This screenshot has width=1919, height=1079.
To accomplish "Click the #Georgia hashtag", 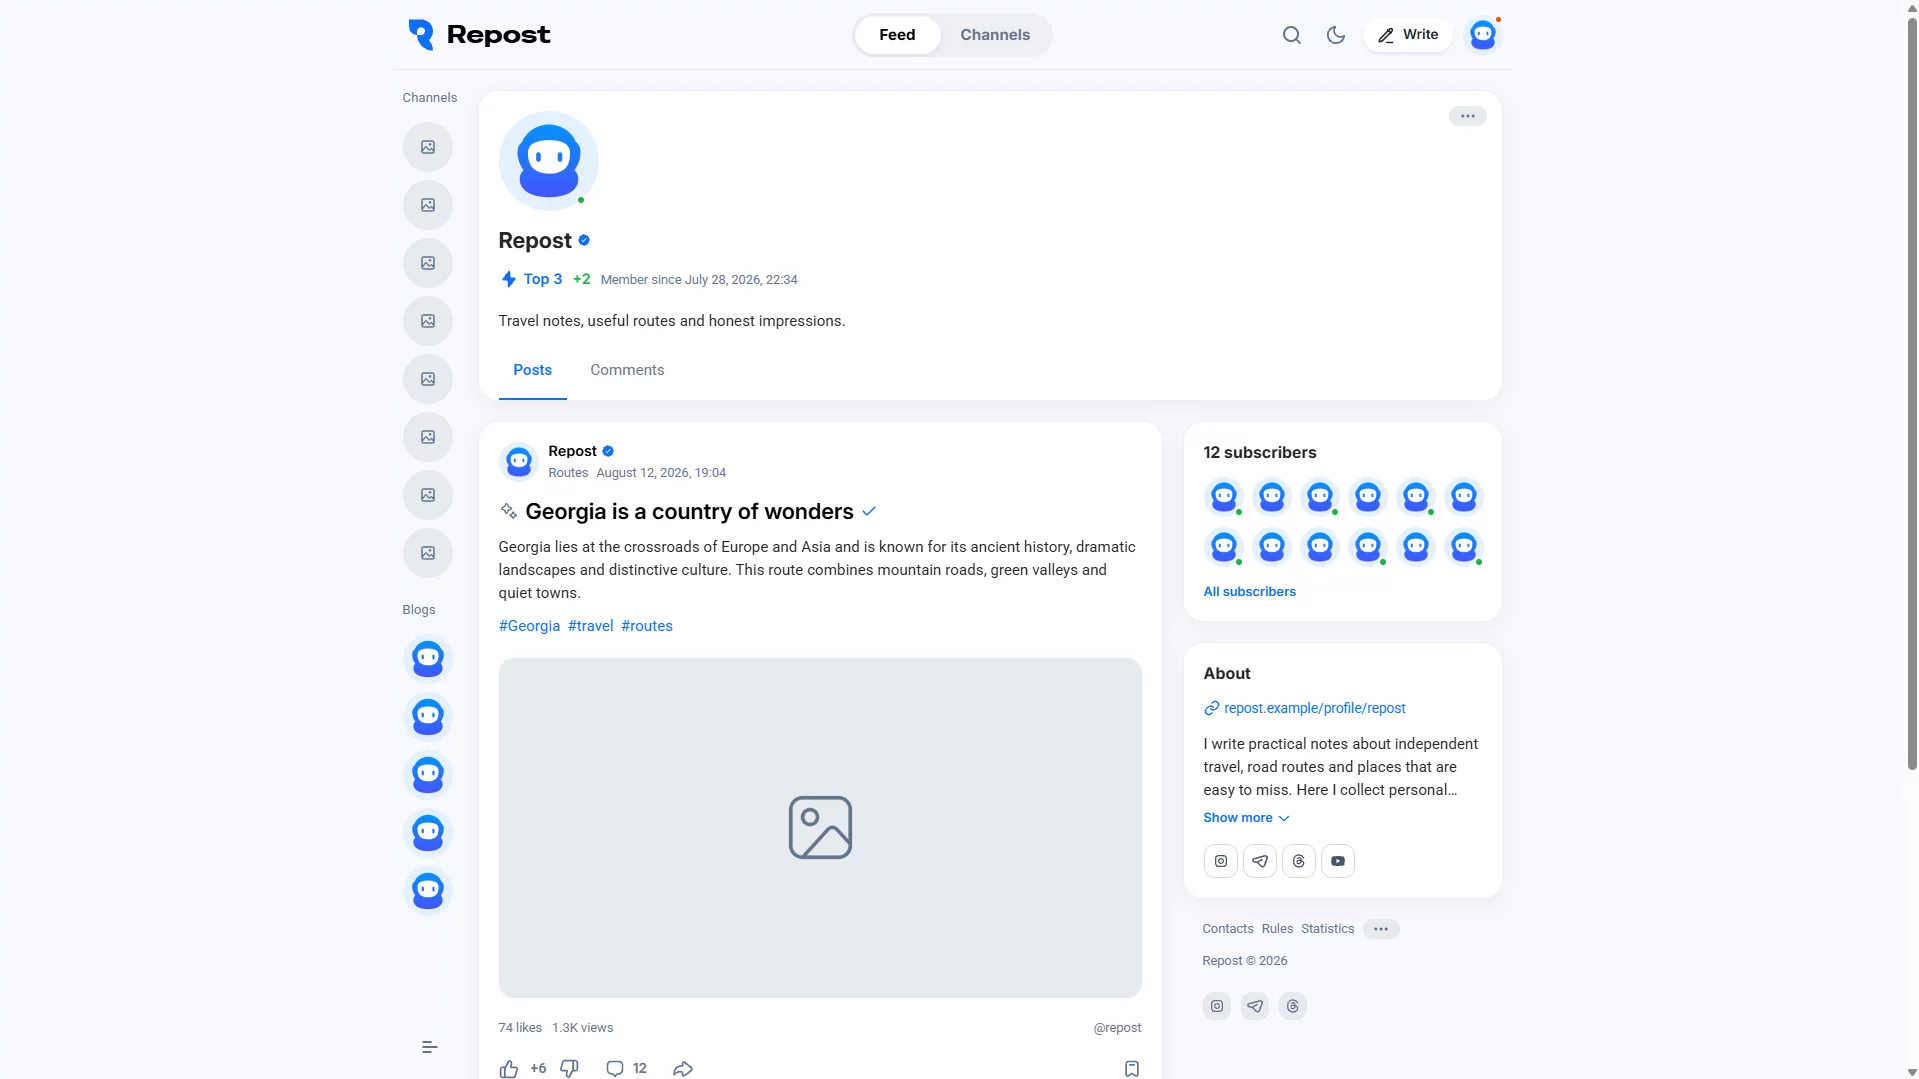I will click(x=529, y=626).
